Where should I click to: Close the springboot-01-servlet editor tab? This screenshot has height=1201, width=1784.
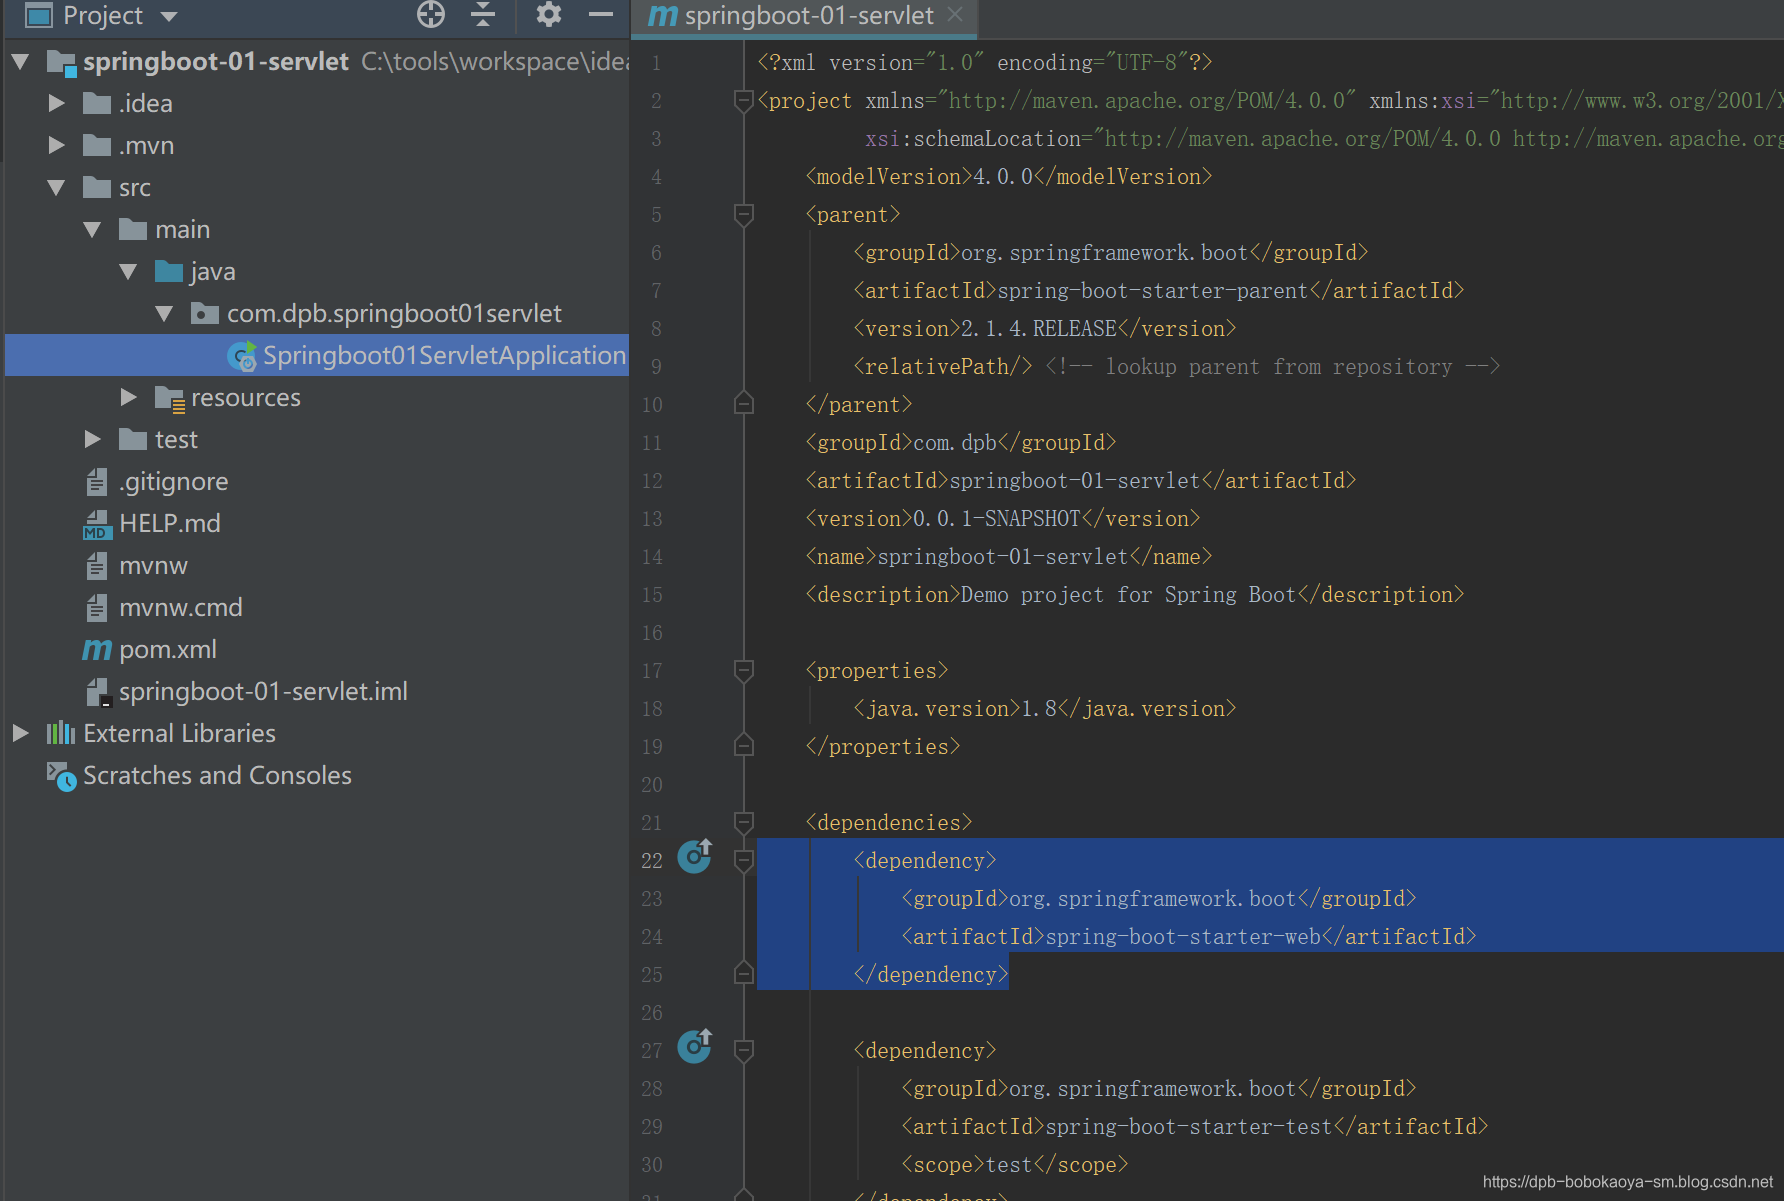coord(955,14)
